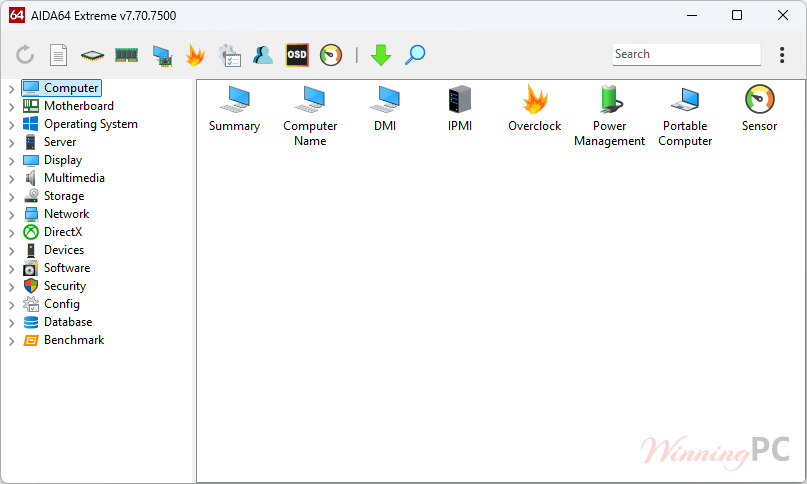Maximize the AIDA64 window
The image size is (807, 484).
[737, 15]
